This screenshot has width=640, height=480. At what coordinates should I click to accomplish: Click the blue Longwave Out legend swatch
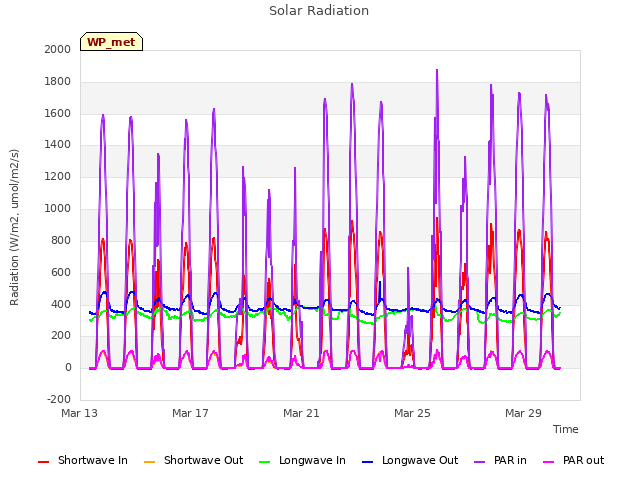[367, 462]
